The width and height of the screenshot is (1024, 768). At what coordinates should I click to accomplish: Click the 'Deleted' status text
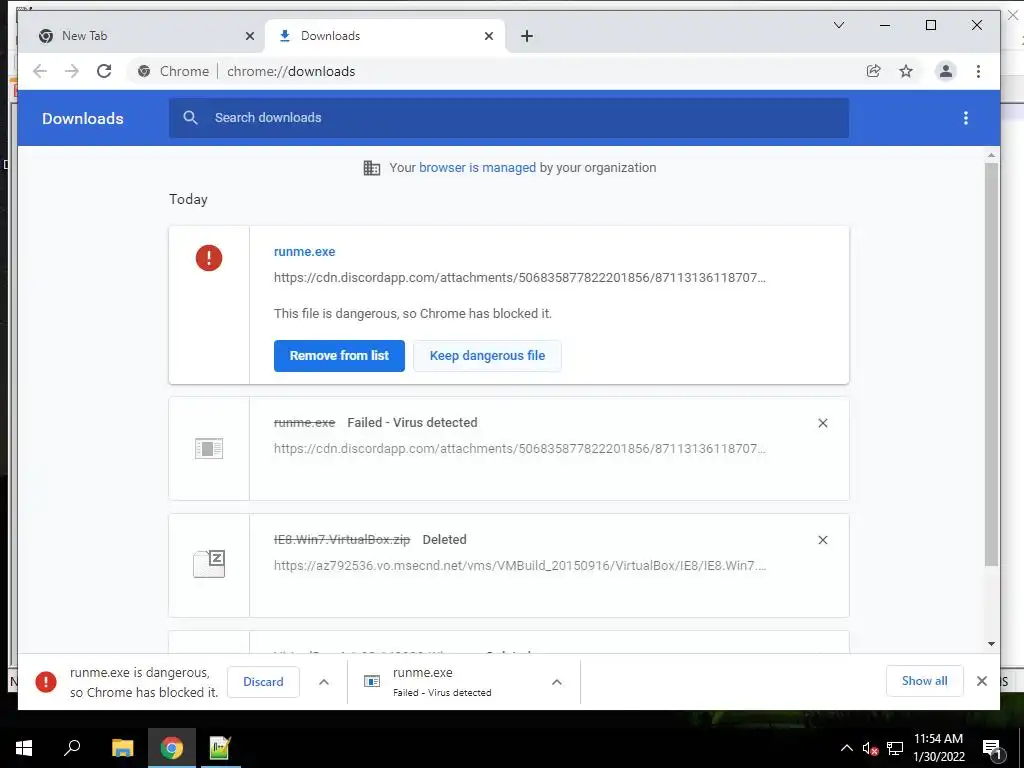tap(444, 539)
